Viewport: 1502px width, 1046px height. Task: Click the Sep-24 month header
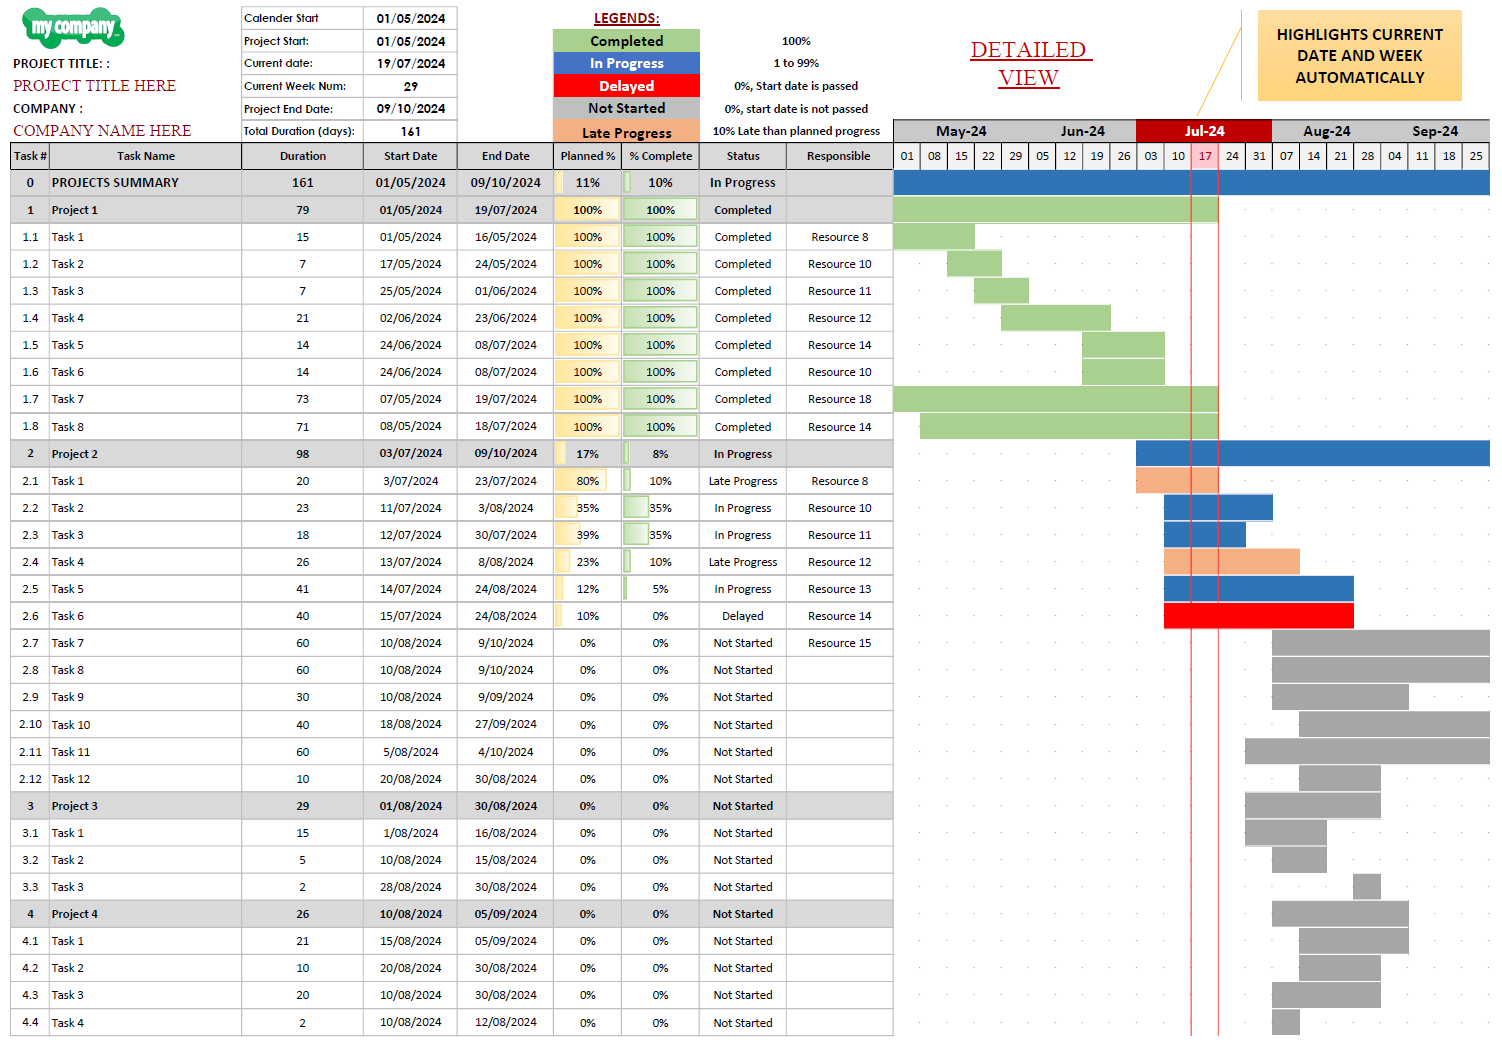[1435, 131]
